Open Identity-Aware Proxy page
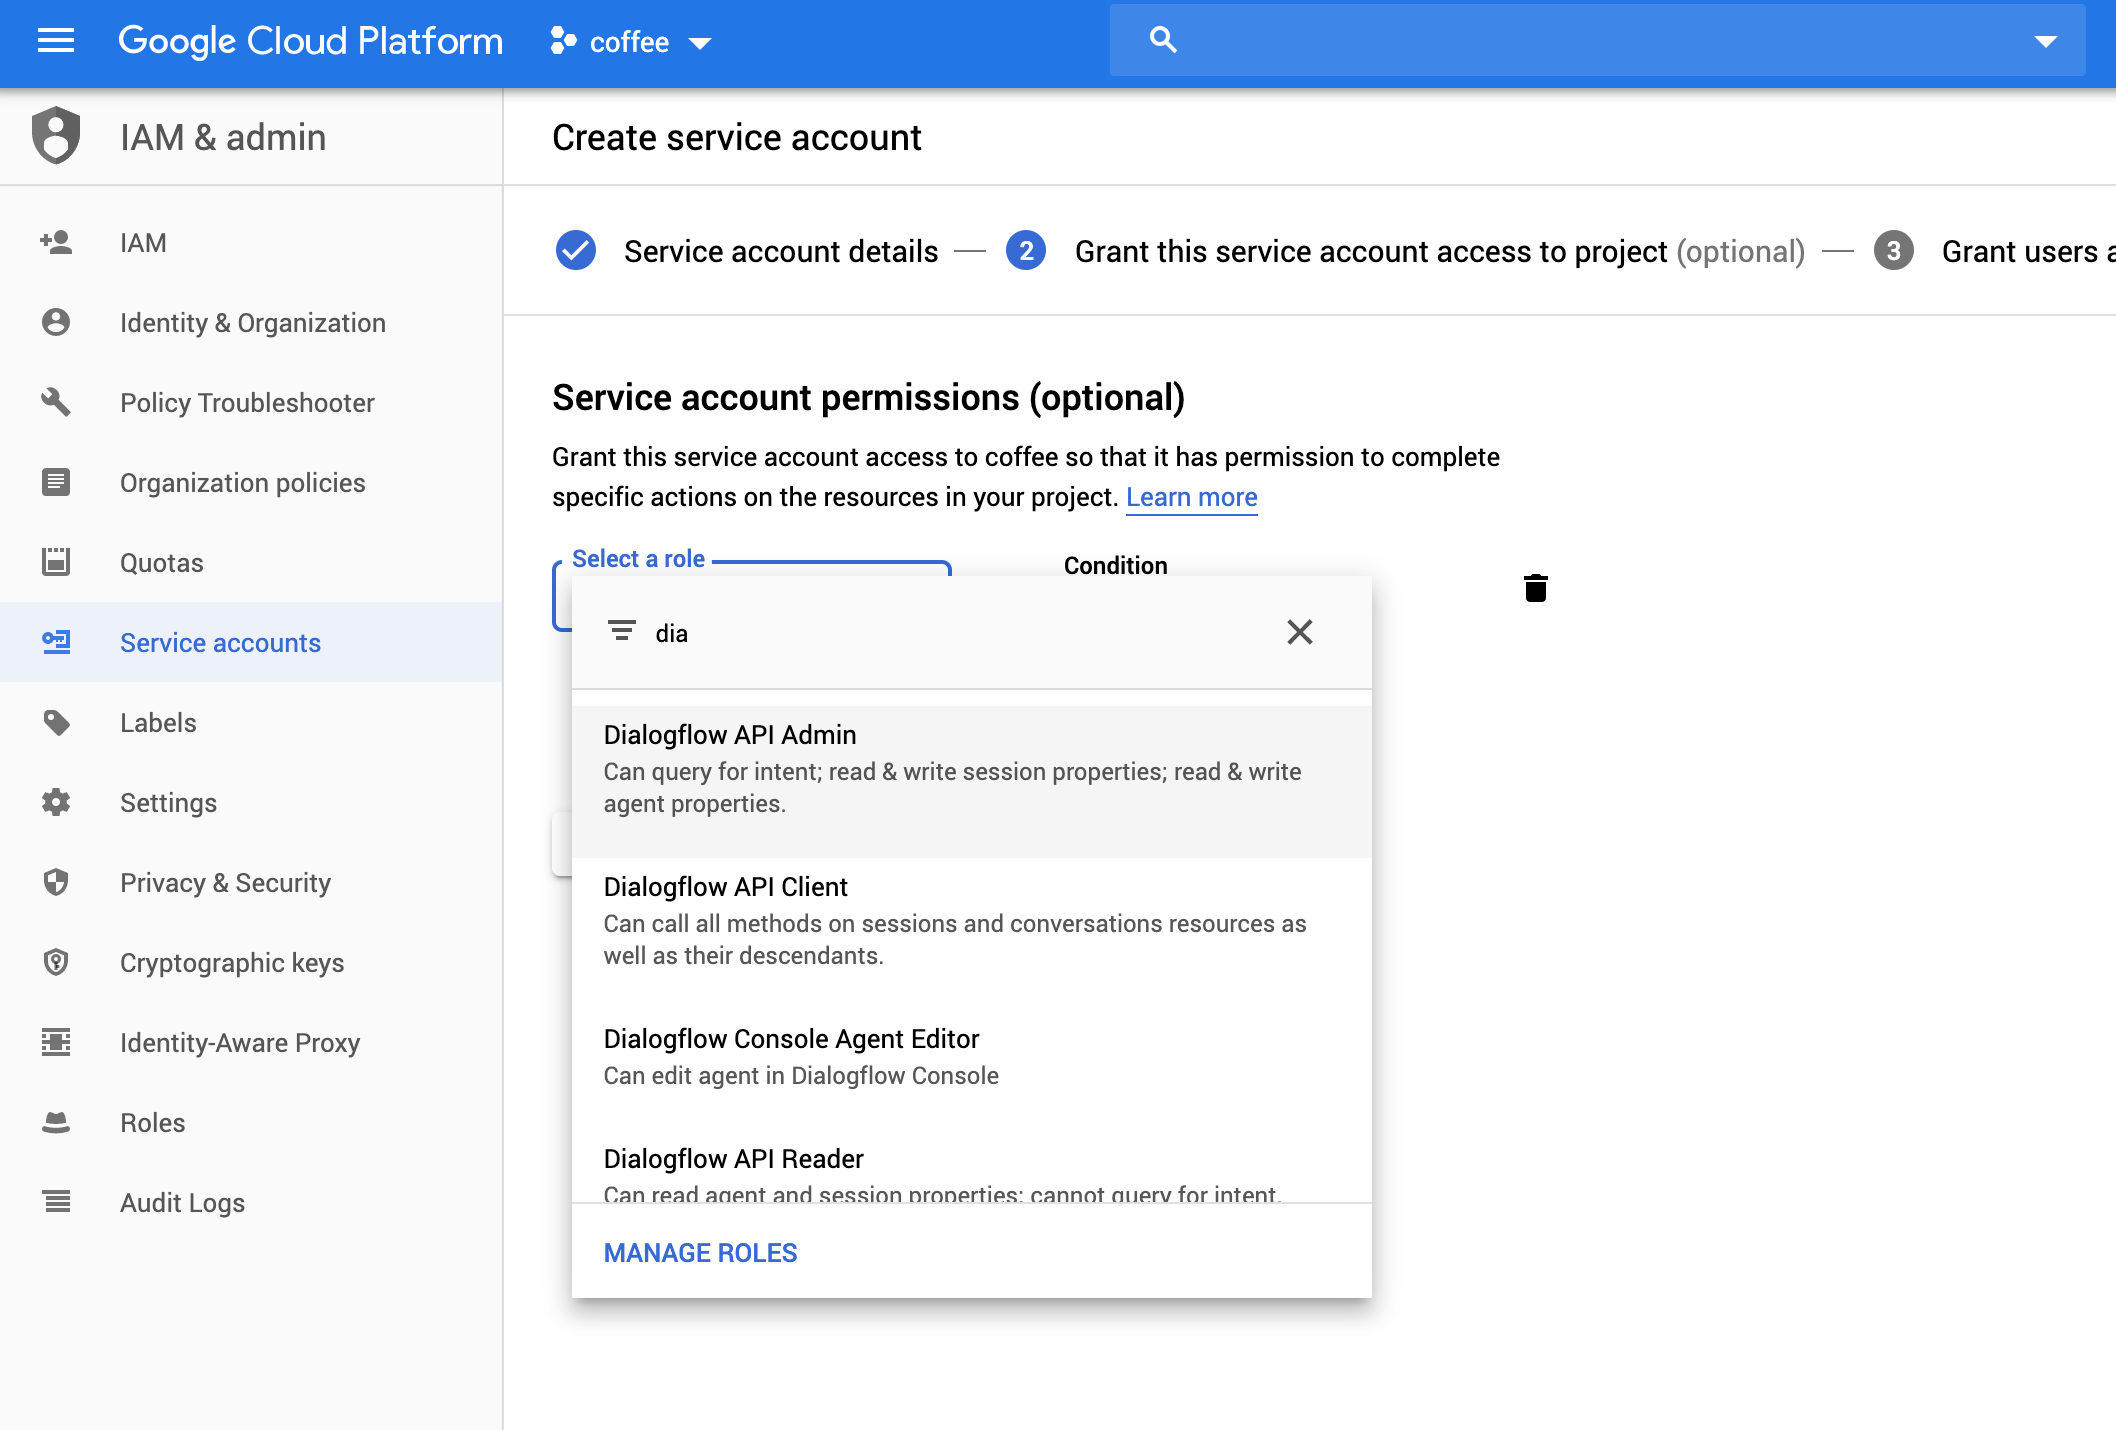The image size is (2116, 1430). coord(251,1042)
